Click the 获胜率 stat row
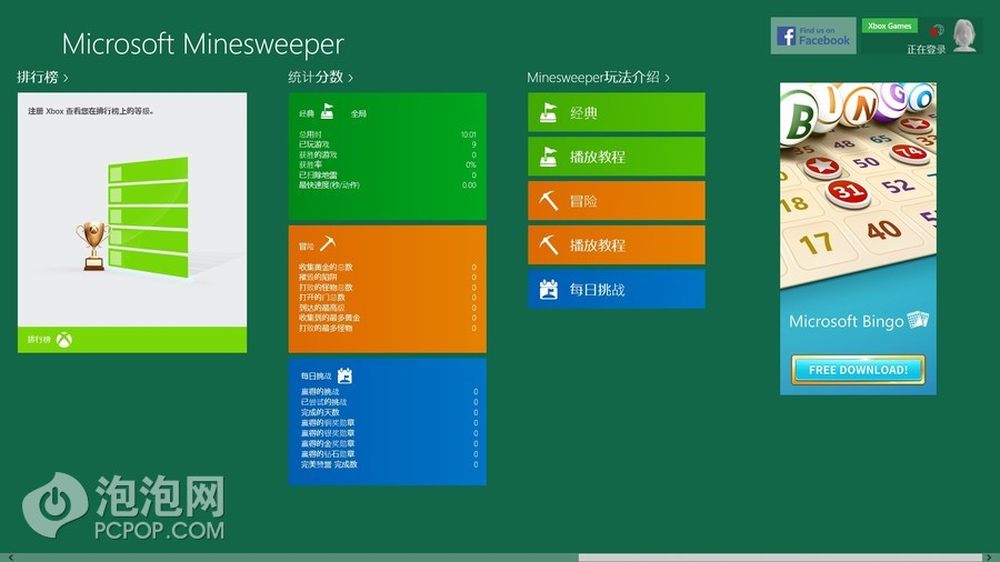The width and height of the screenshot is (1000, 562). point(387,165)
